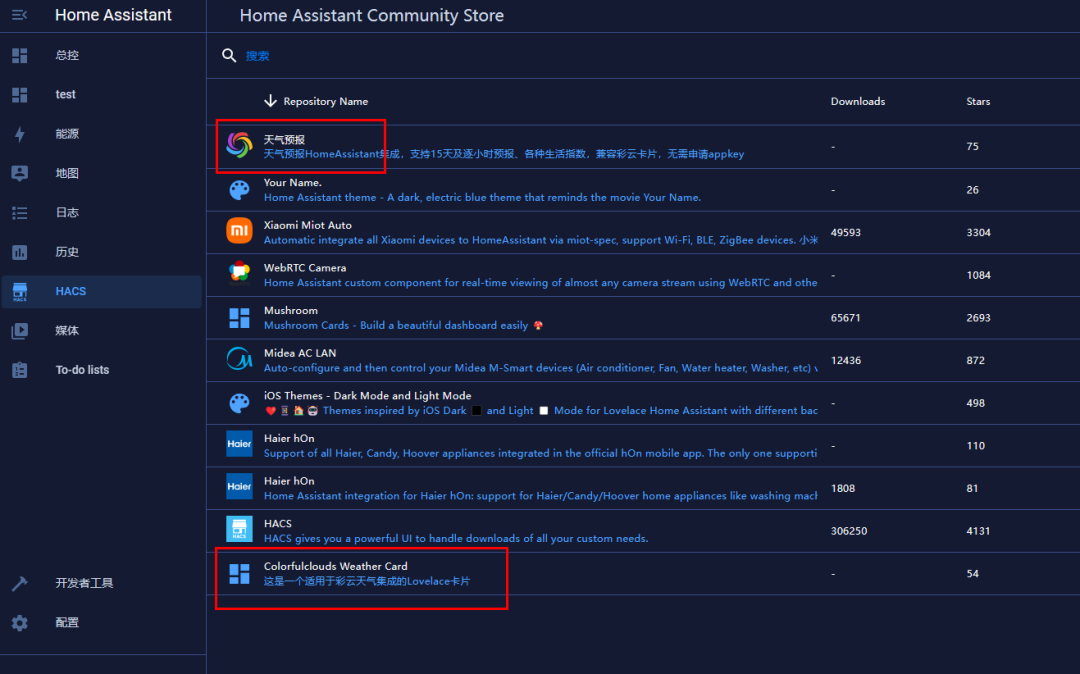Click downloads value 65671
1080x674 pixels.
tap(845, 318)
